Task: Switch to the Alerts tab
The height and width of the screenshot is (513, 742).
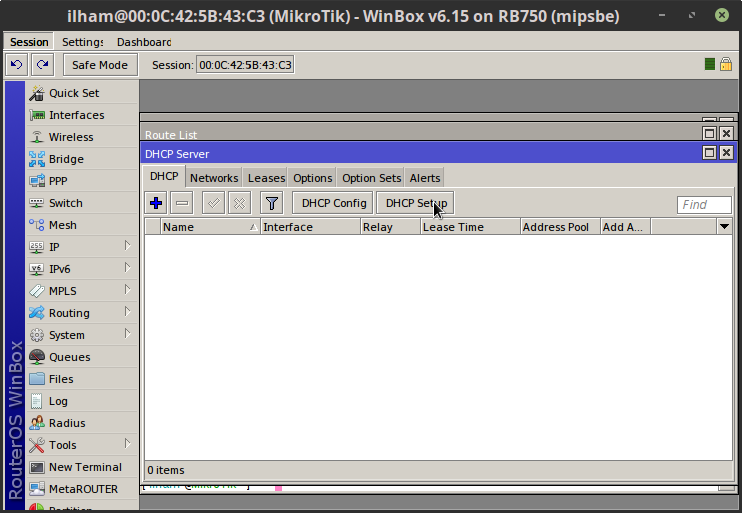Action: [x=425, y=178]
